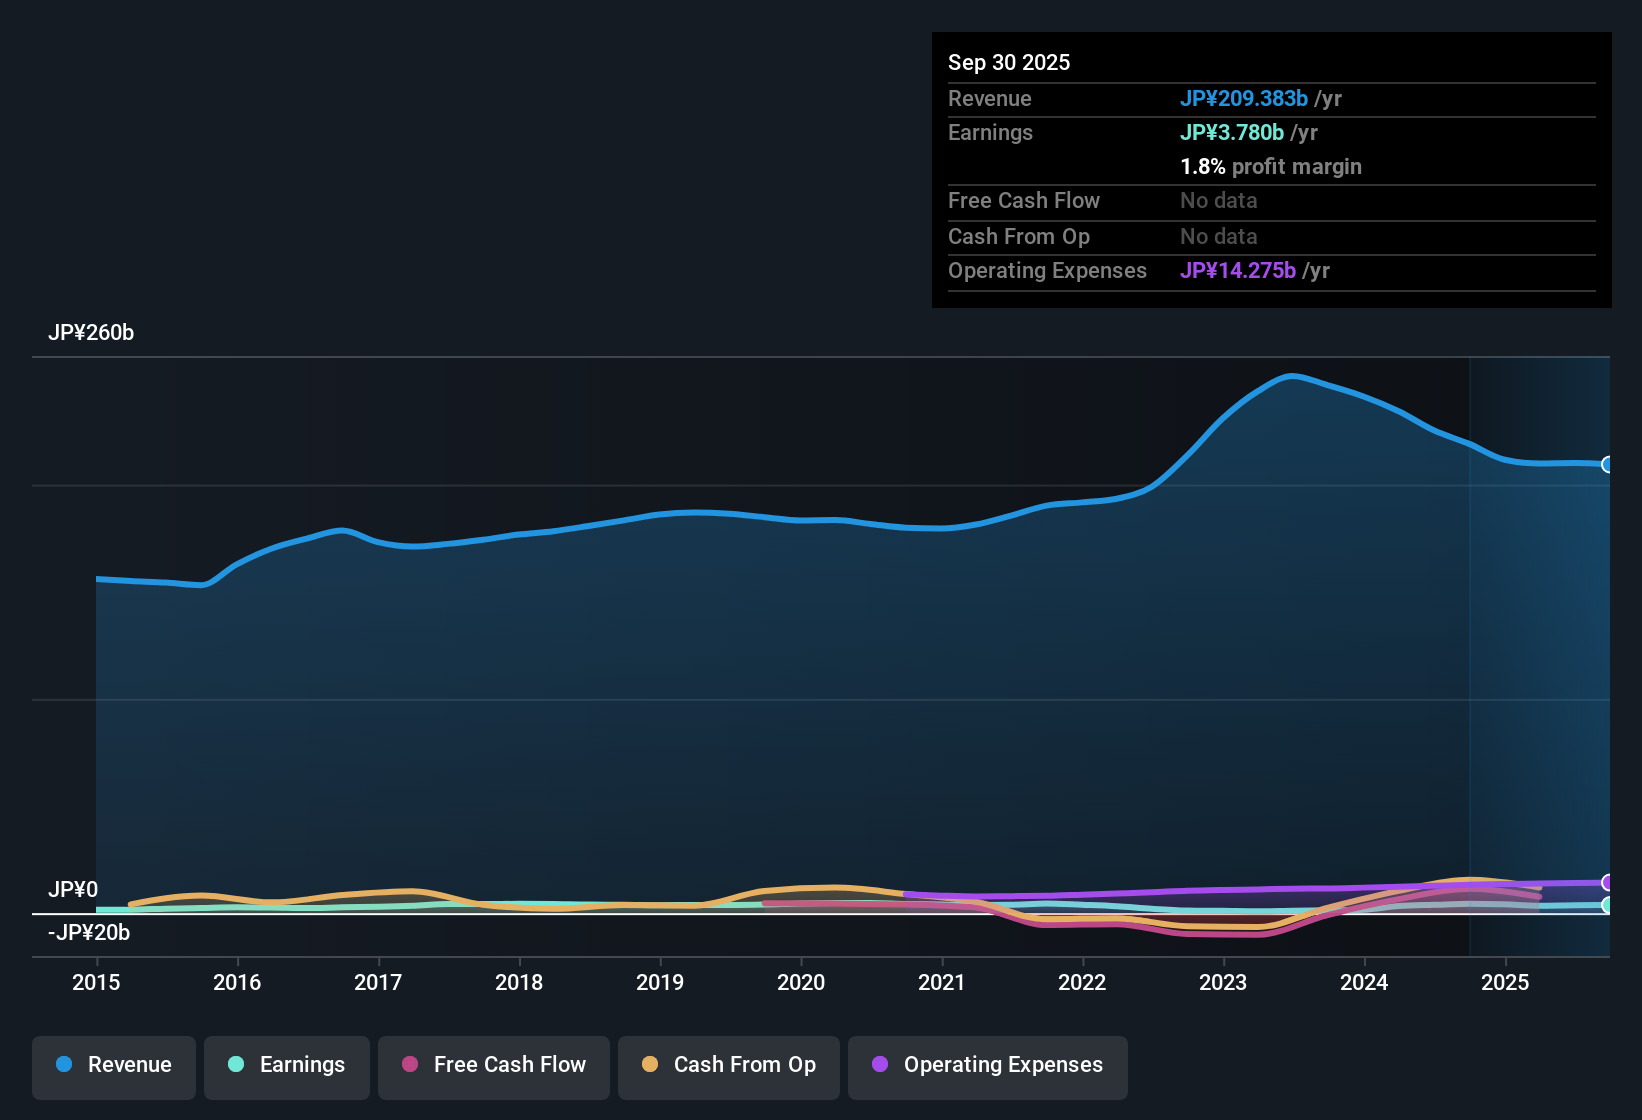The height and width of the screenshot is (1120, 1642).
Task: Click the blue Revenue legend dot
Action: [64, 1065]
